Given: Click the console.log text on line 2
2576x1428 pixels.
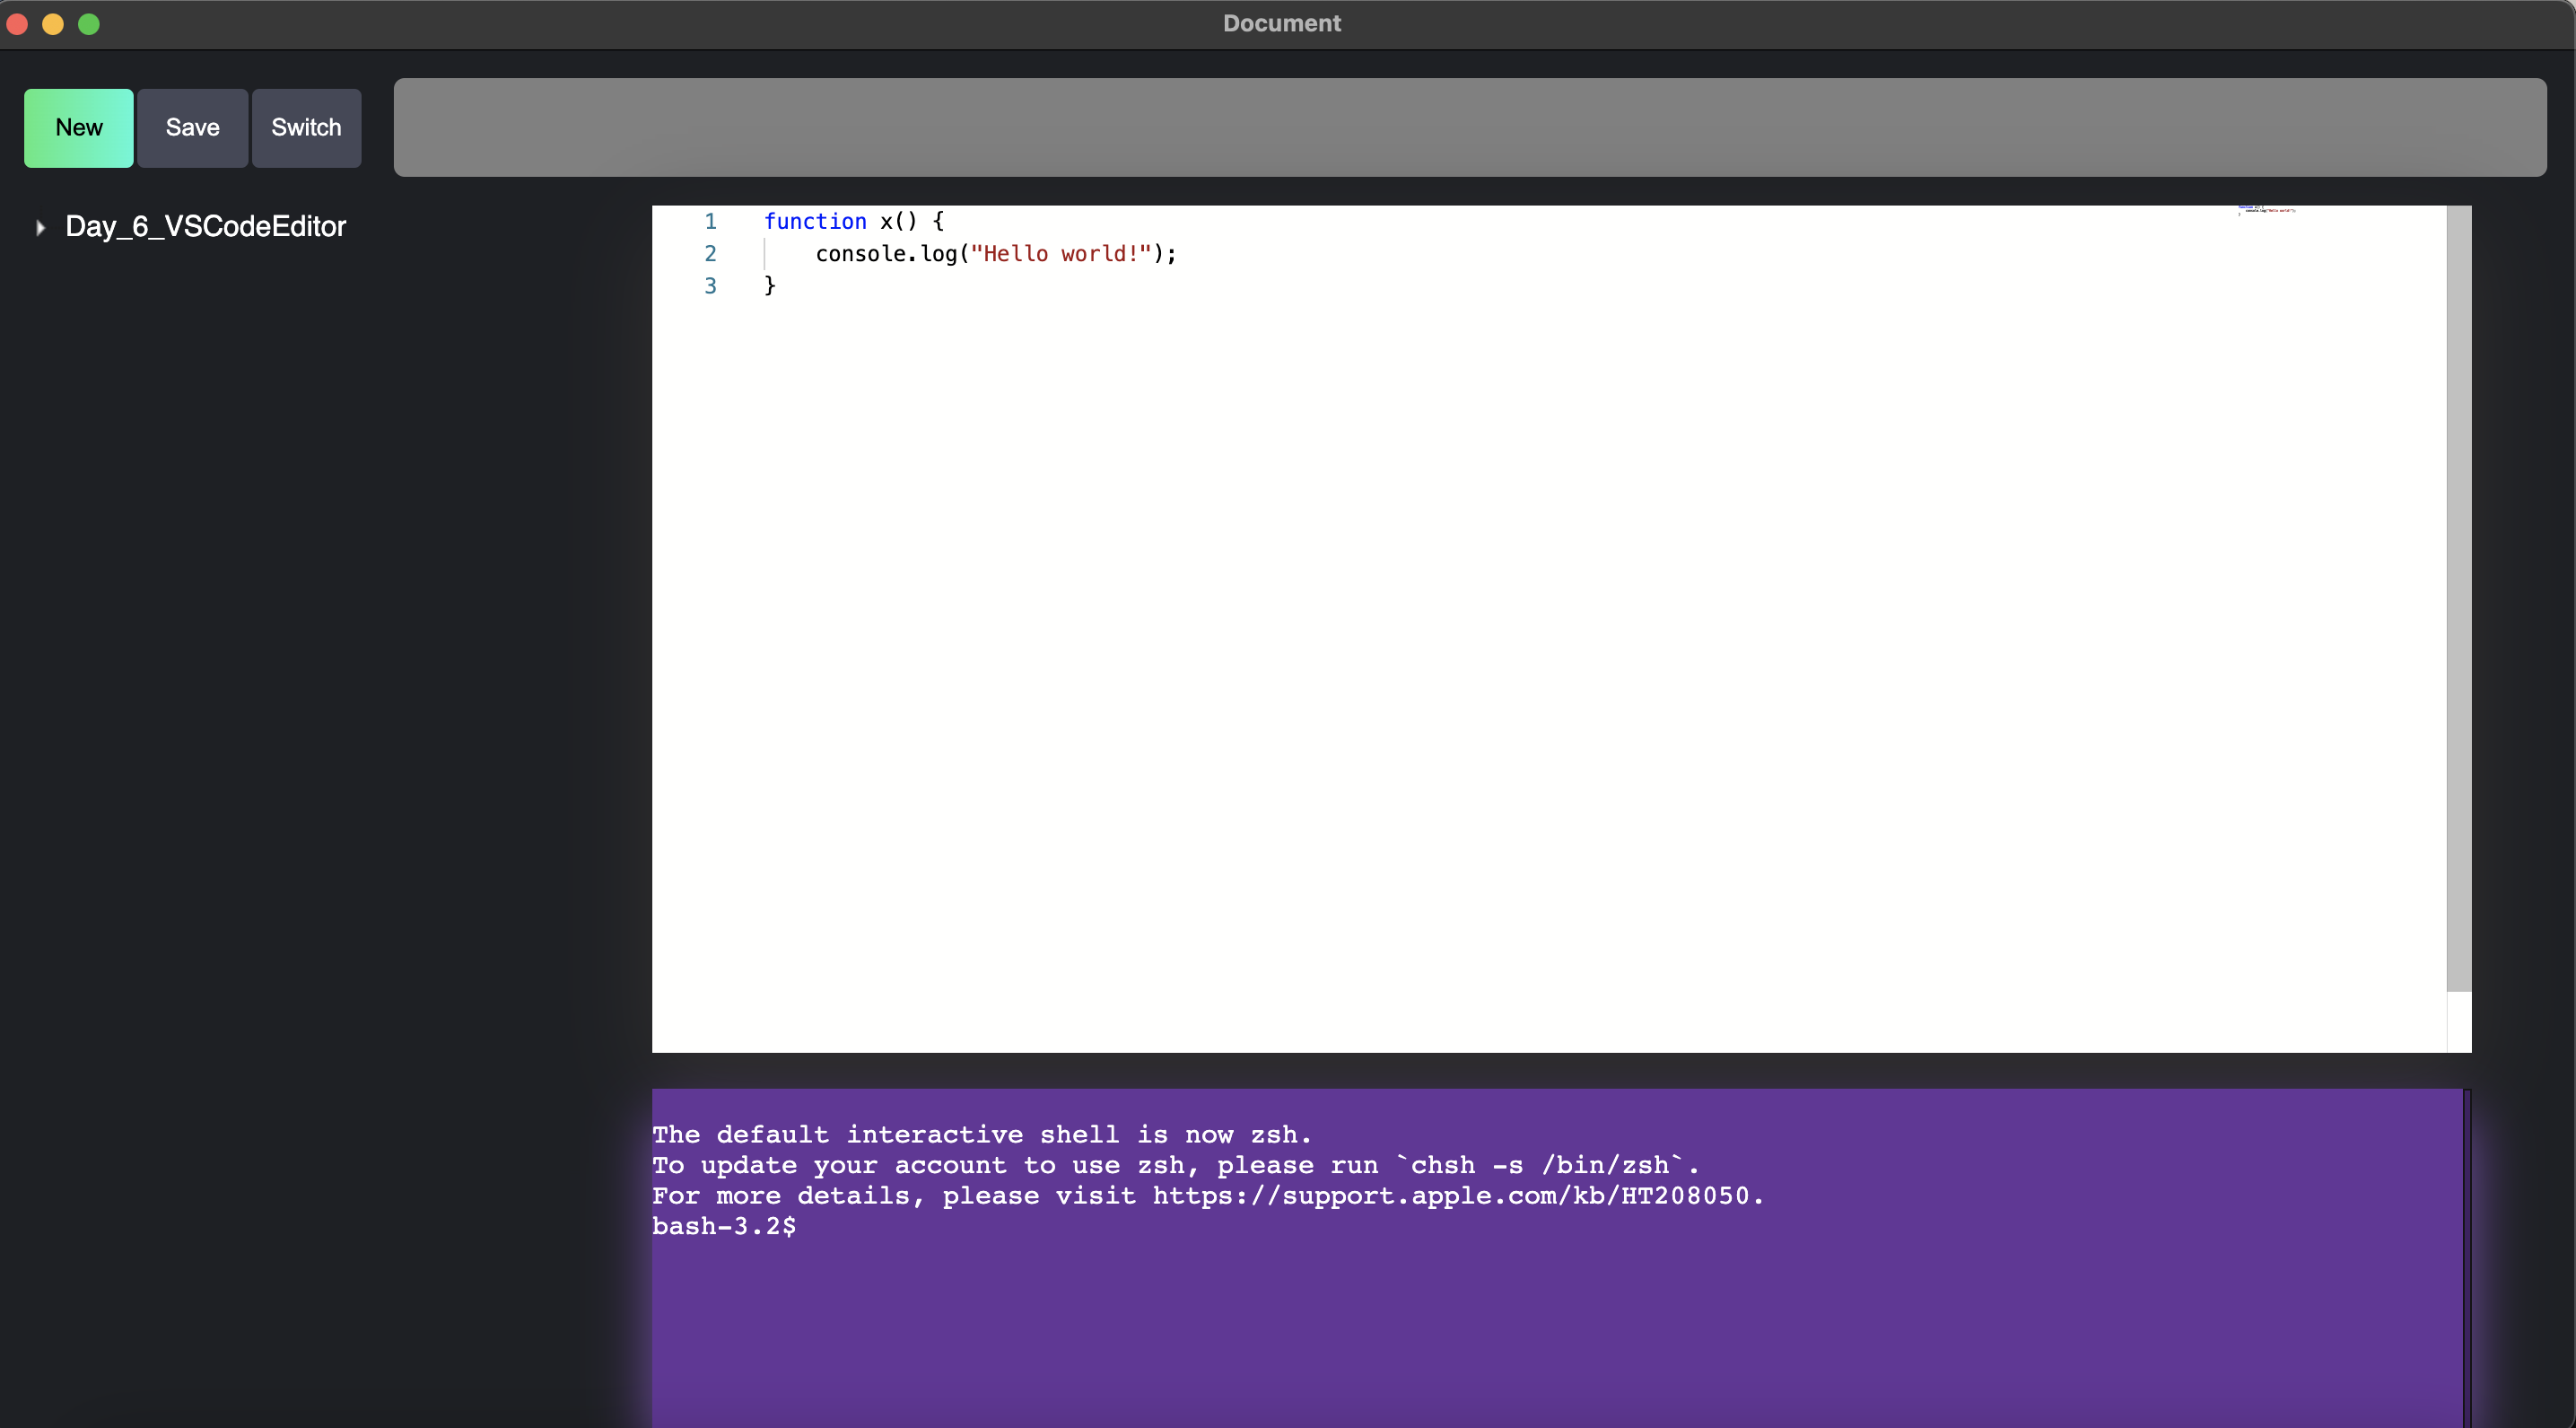Looking at the screenshot, I should pyautogui.click(x=886, y=254).
